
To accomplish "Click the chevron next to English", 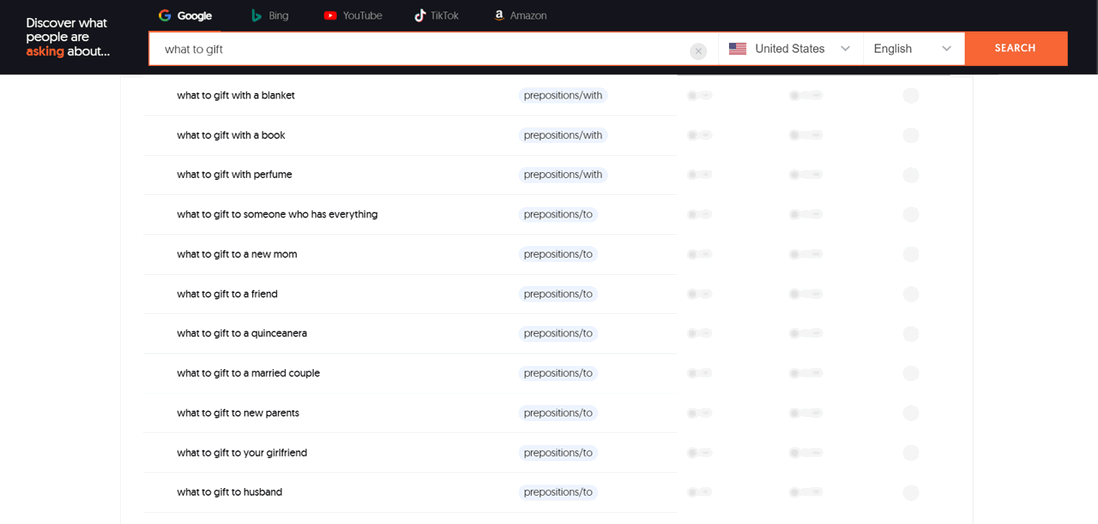I will (946, 49).
